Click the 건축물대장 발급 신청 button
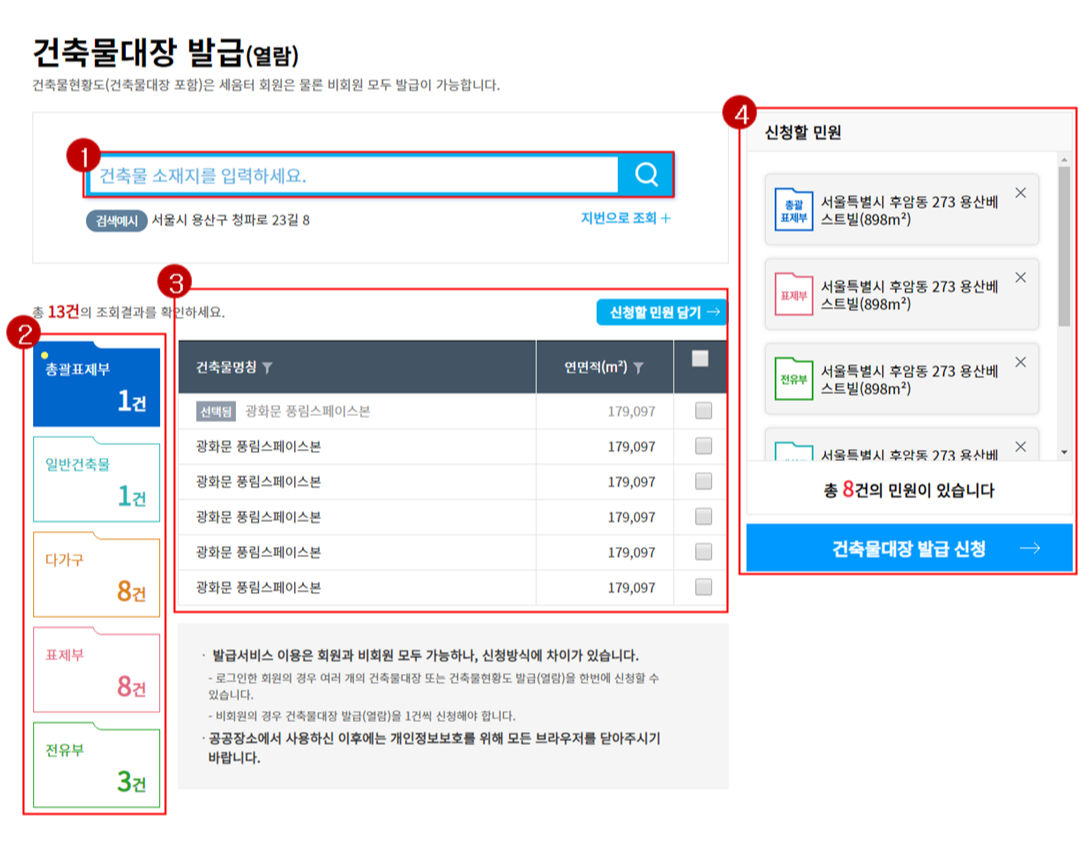This screenshot has height=842, width=1091. [909, 548]
